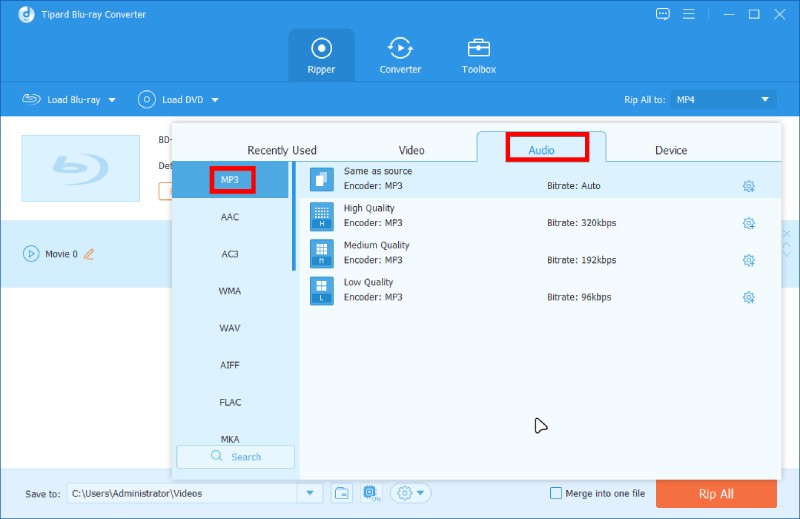The image size is (800, 519).
Task: Play the Movie 0 title
Action: click(31, 254)
